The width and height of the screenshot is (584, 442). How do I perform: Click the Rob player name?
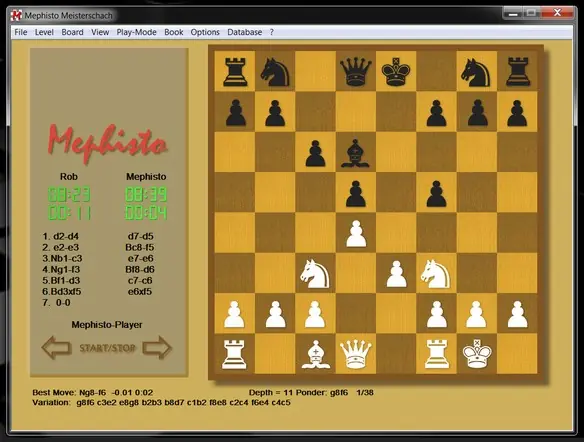pyautogui.click(x=69, y=177)
